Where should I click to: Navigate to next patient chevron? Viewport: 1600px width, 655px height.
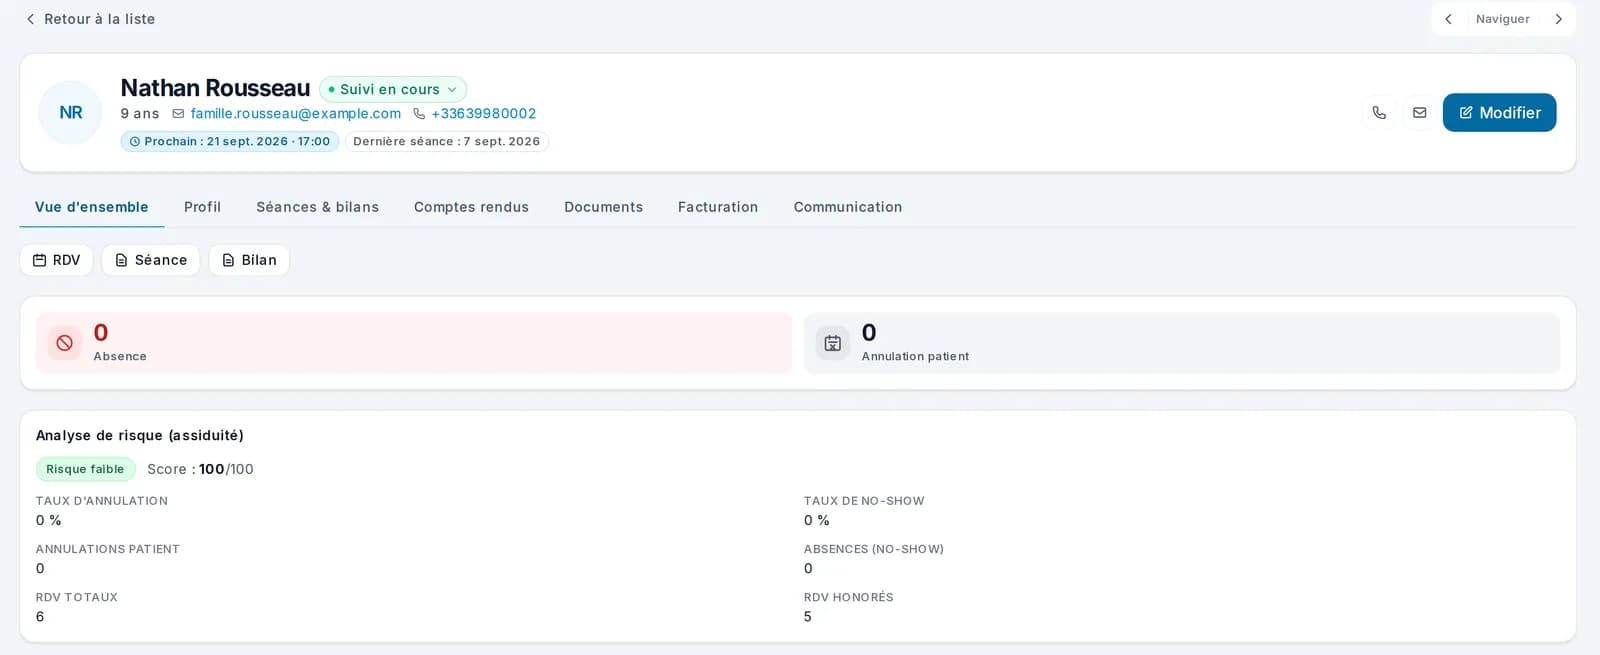coord(1558,19)
